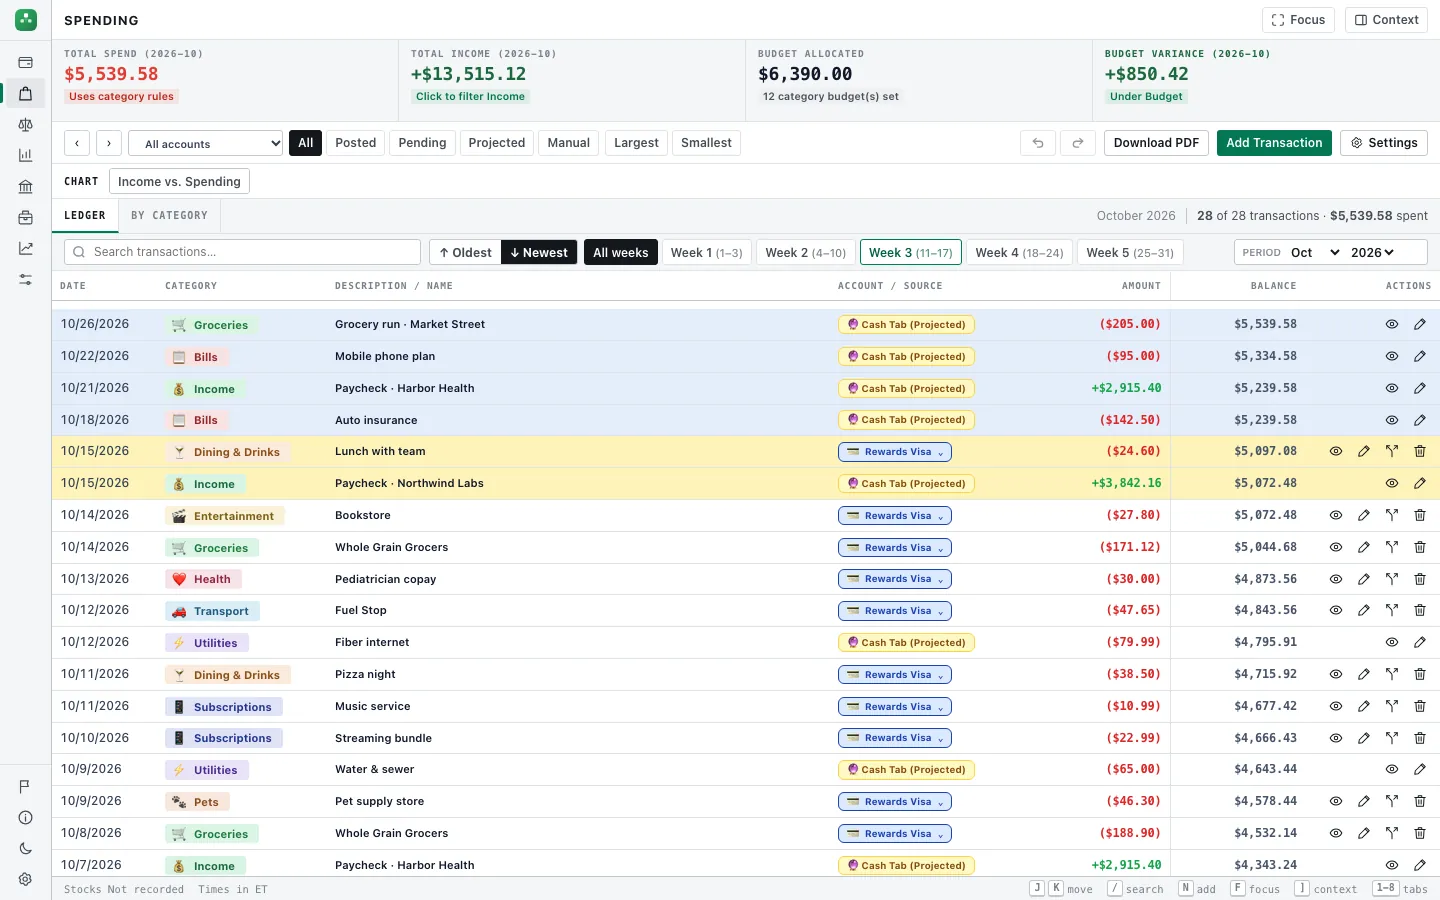The height and width of the screenshot is (900, 1440).
Task: Split the Music service transaction
Action: click(1392, 706)
